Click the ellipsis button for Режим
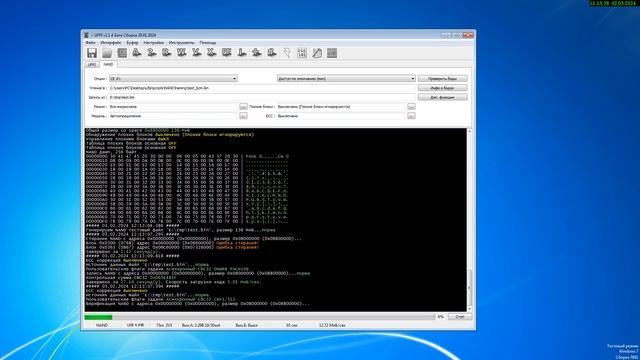 pyautogui.click(x=243, y=107)
